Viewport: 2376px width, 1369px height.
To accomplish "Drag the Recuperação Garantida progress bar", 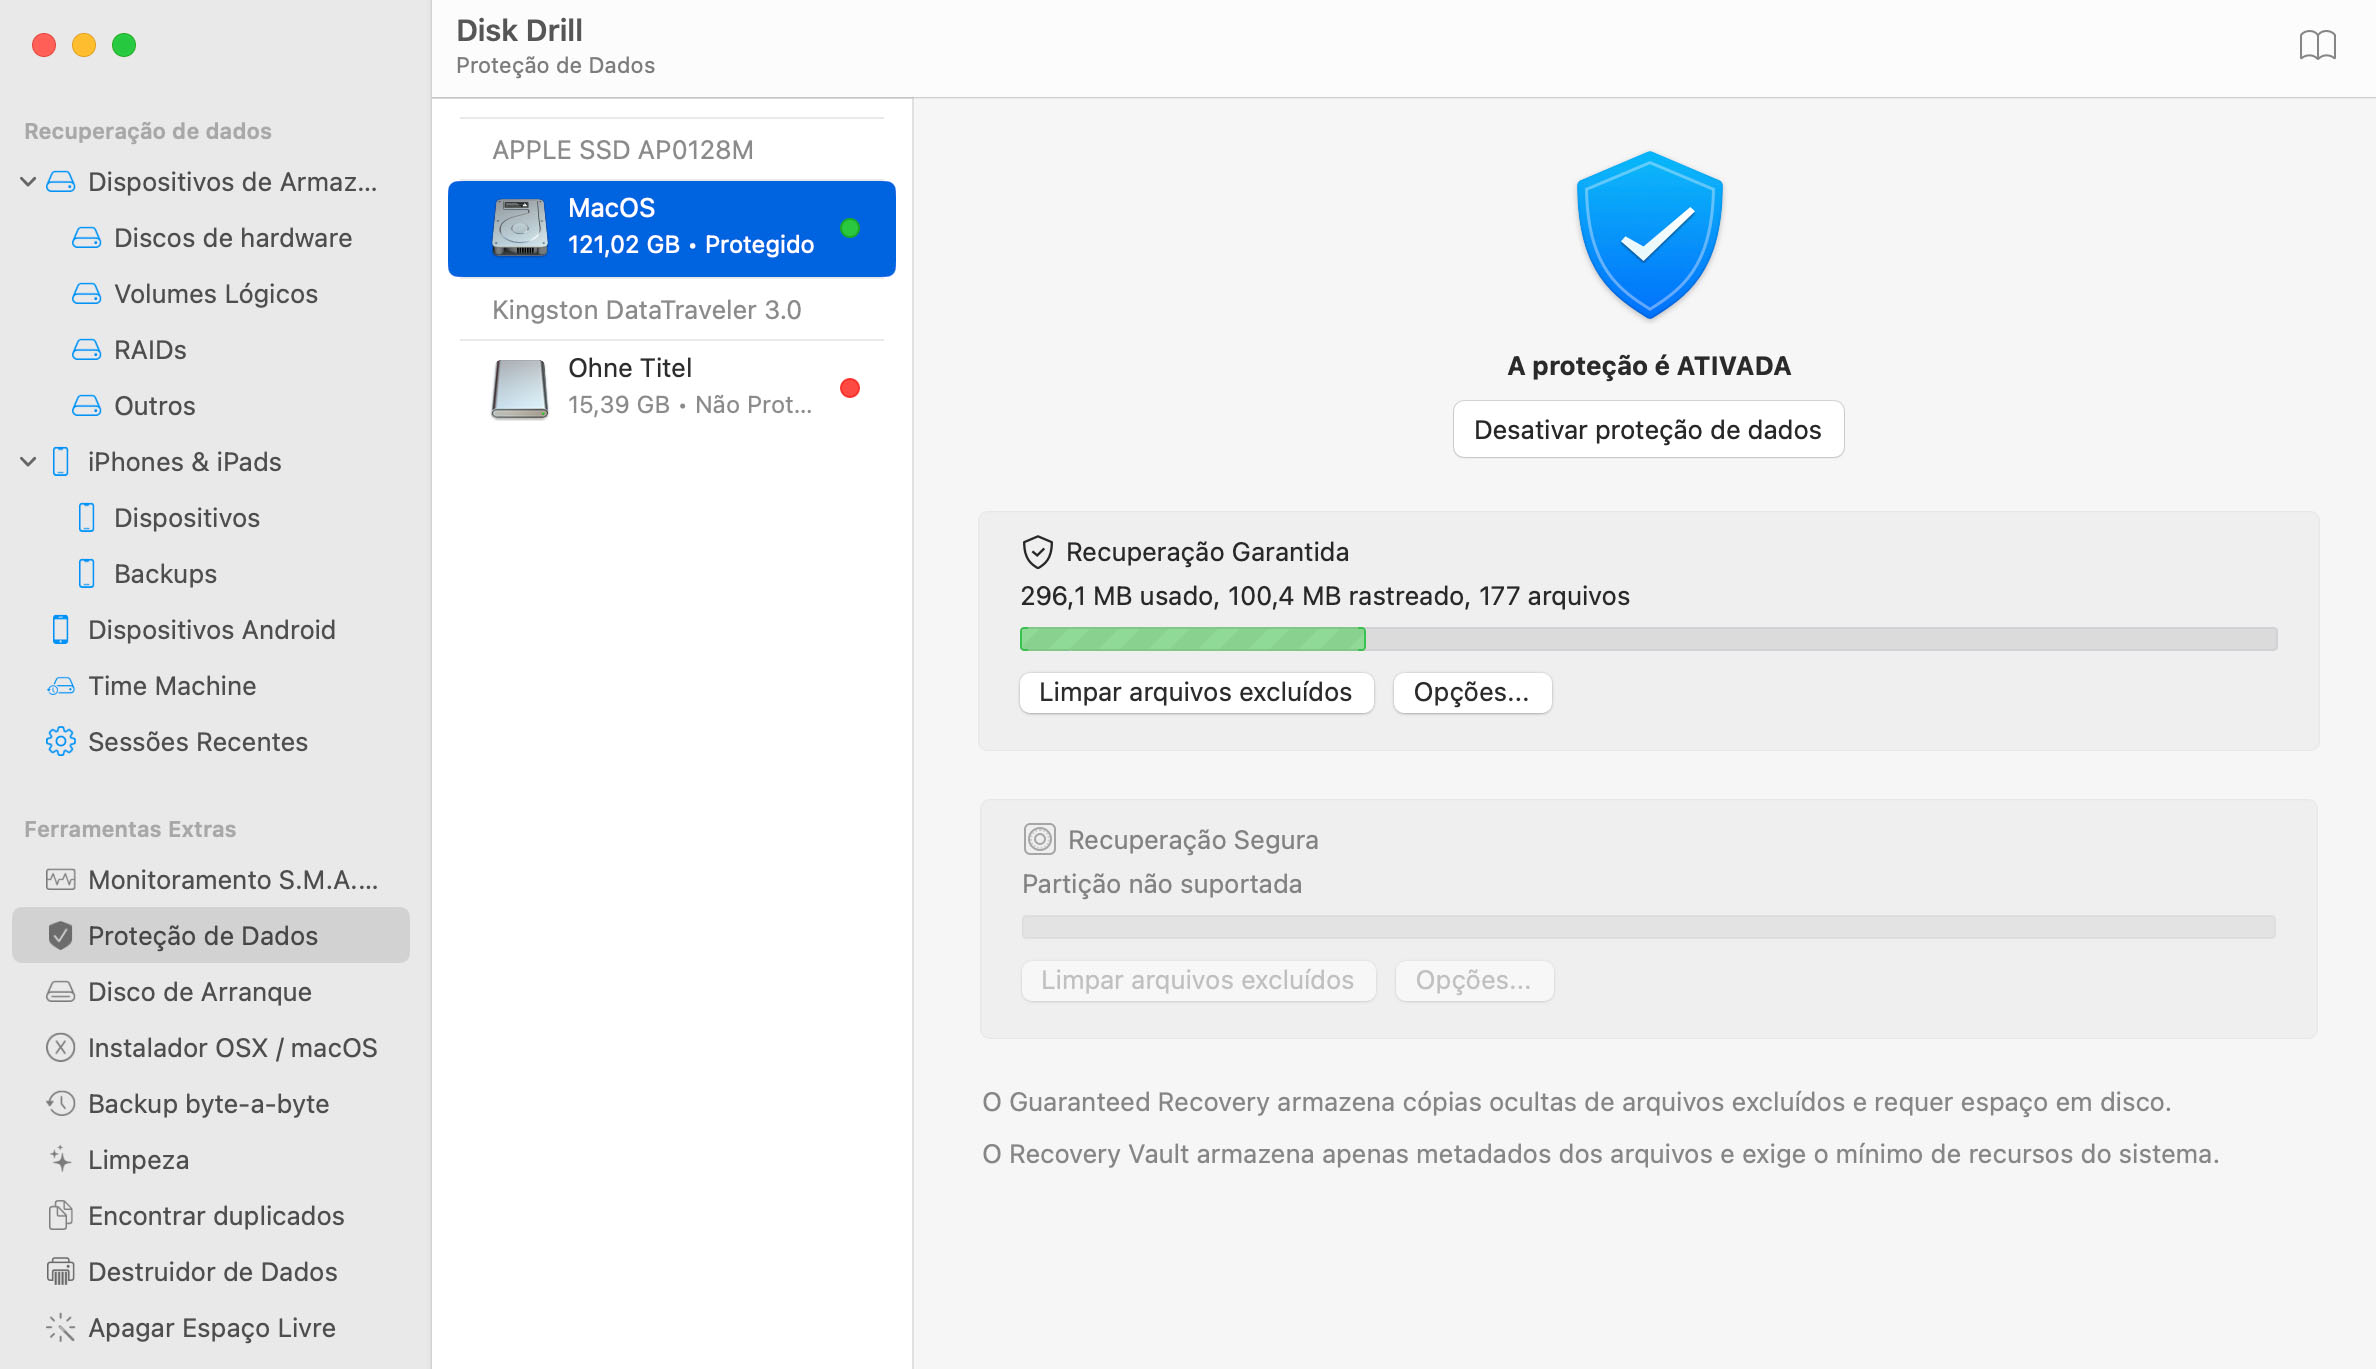I will (1648, 636).
